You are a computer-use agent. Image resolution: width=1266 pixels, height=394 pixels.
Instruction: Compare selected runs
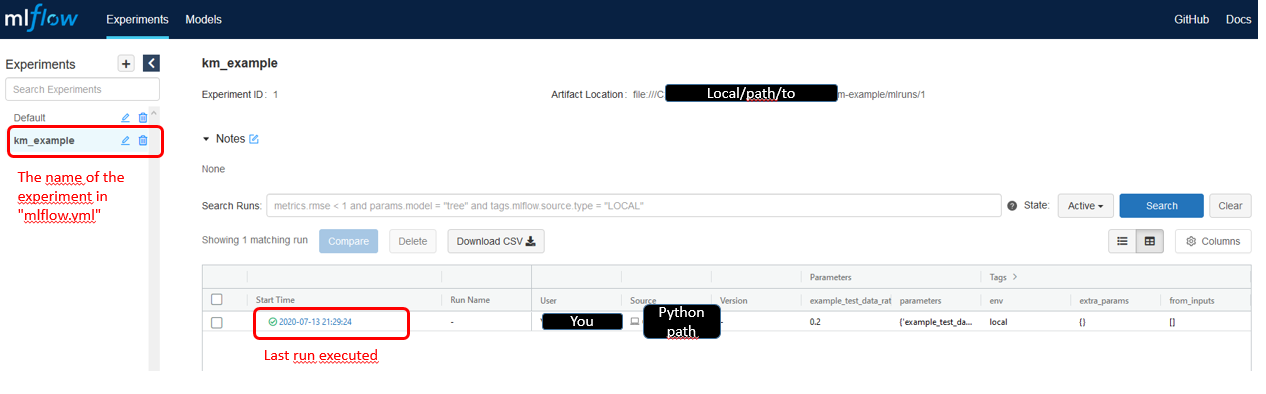(349, 241)
